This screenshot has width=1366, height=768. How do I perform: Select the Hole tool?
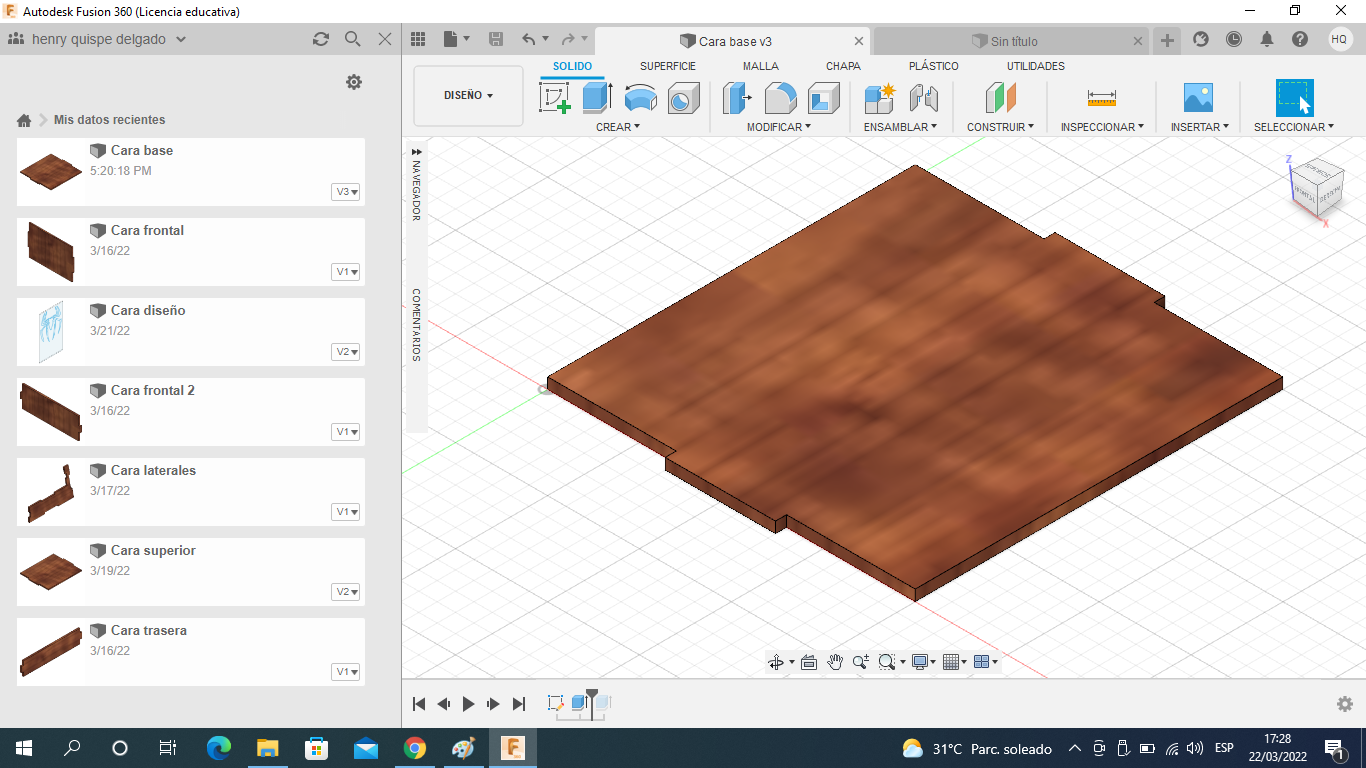coord(683,98)
